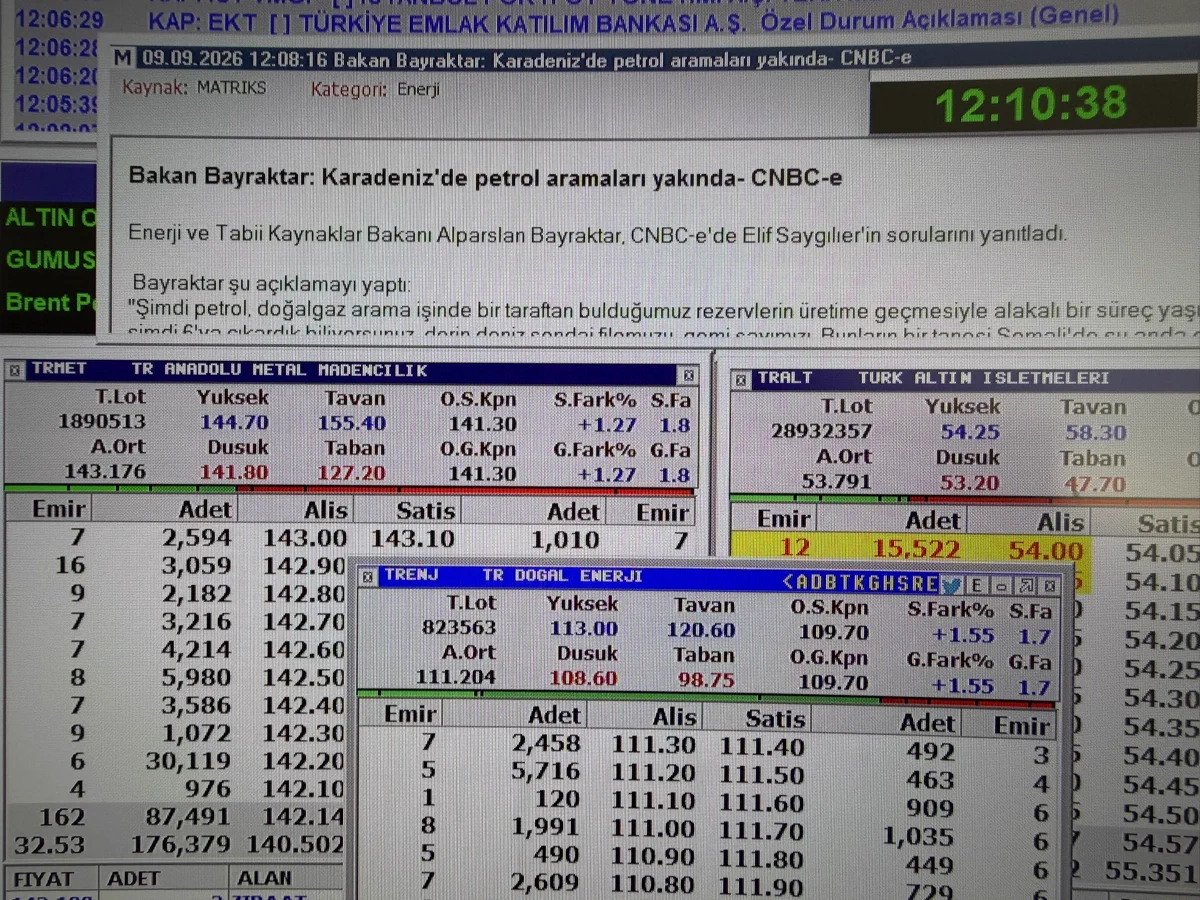Viewport: 1200px width, 900px height.
Task: Click TRMET T.Lot value 1890513
Action: tap(101, 422)
